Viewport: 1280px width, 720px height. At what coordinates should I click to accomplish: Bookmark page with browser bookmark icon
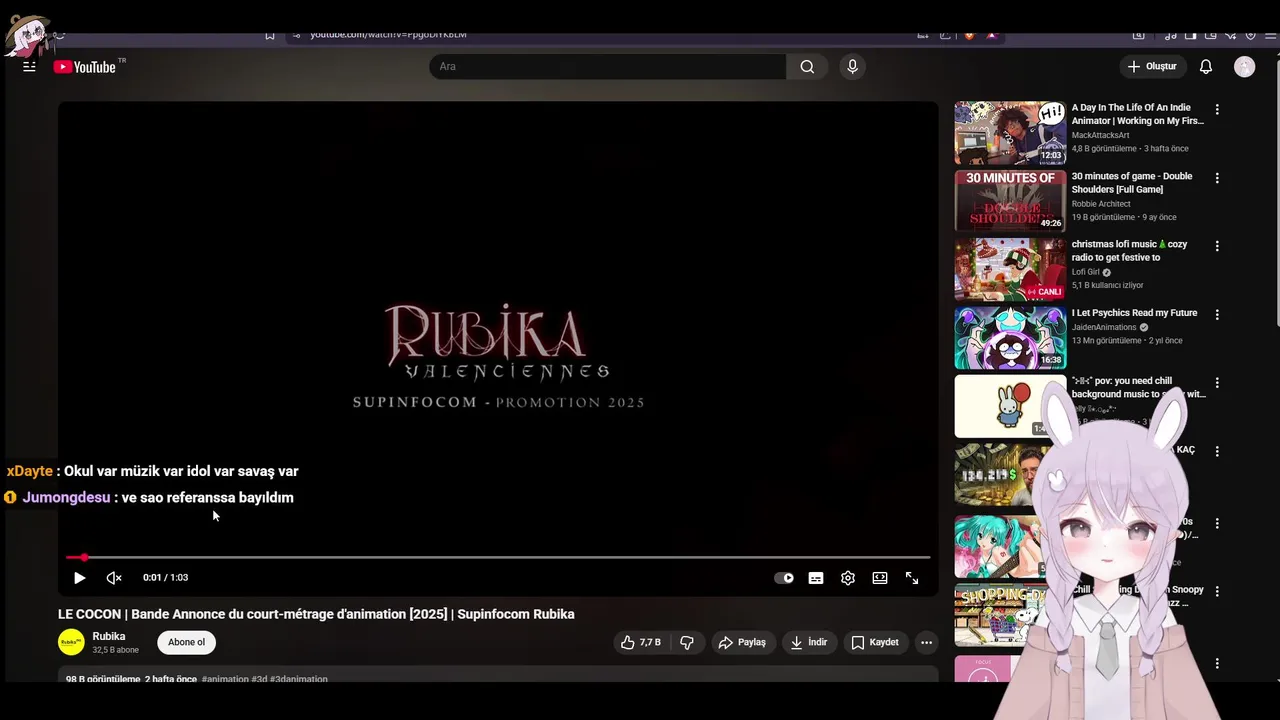click(269, 35)
